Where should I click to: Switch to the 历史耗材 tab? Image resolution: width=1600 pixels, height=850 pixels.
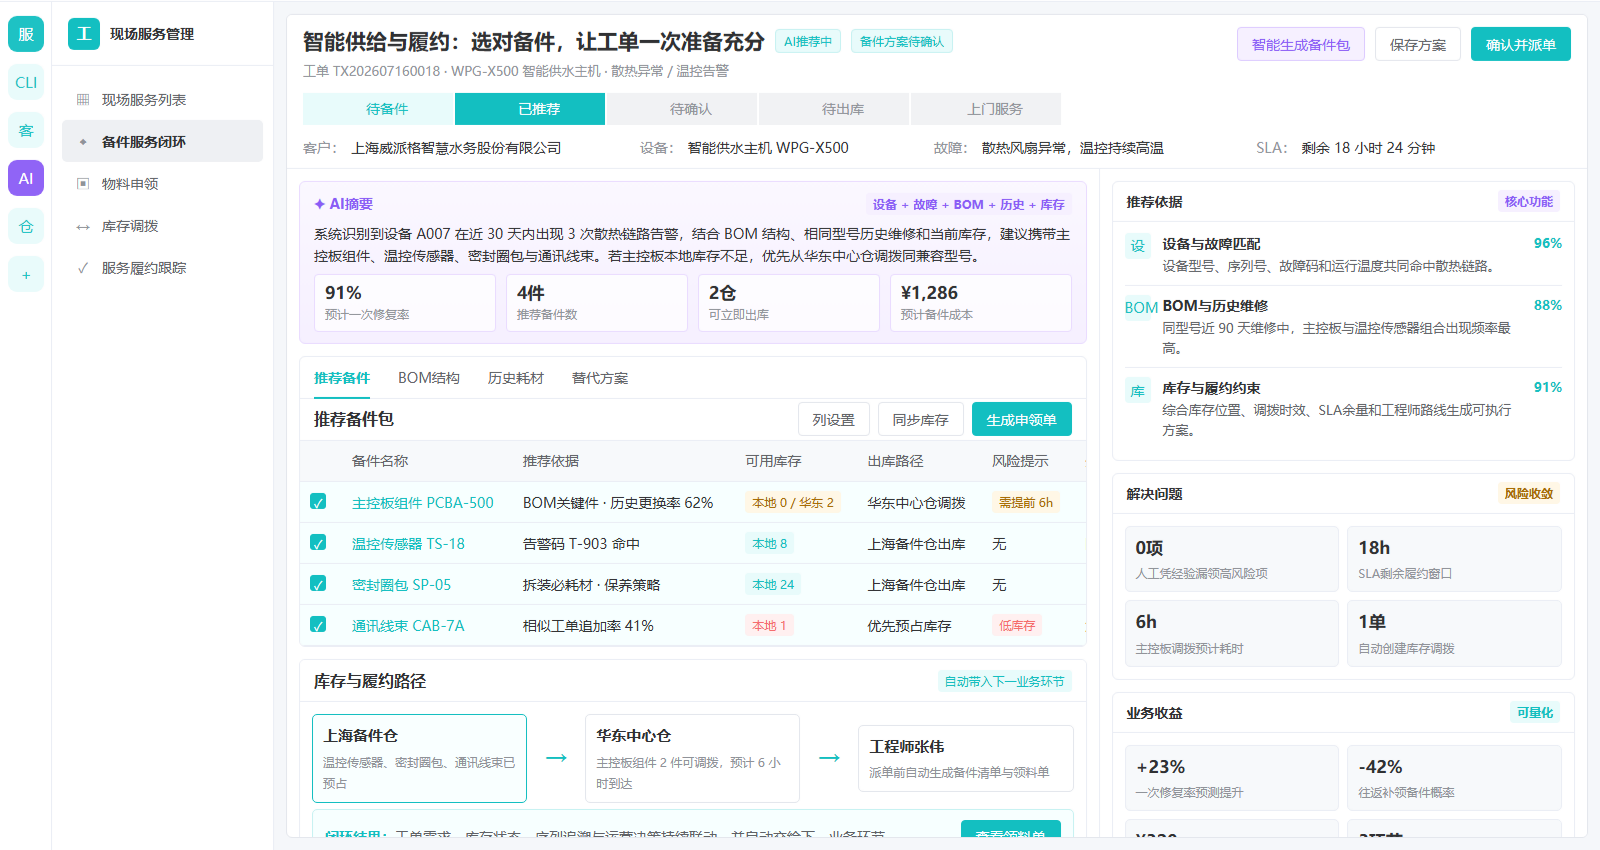(516, 378)
